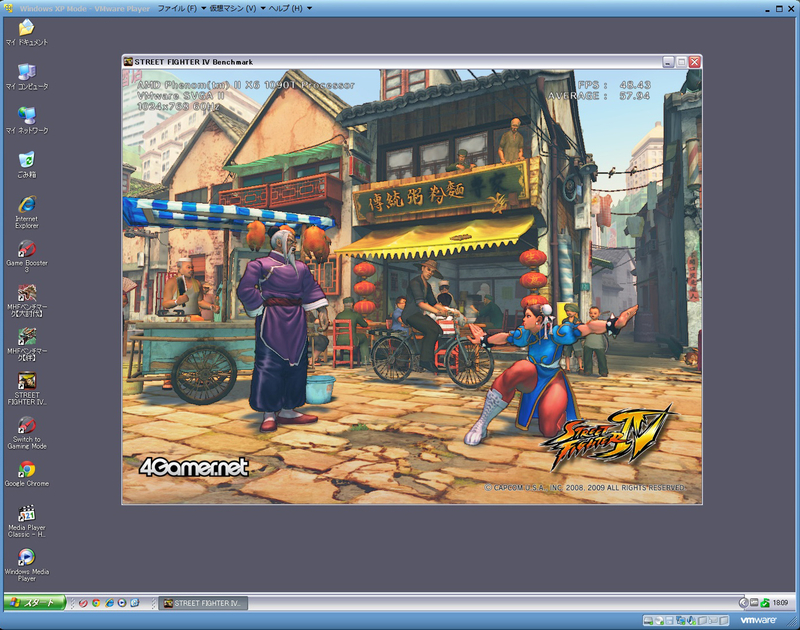Select the STREET FIGHTER IV desktop shortcut
The width and height of the screenshot is (800, 630).
coord(27,389)
